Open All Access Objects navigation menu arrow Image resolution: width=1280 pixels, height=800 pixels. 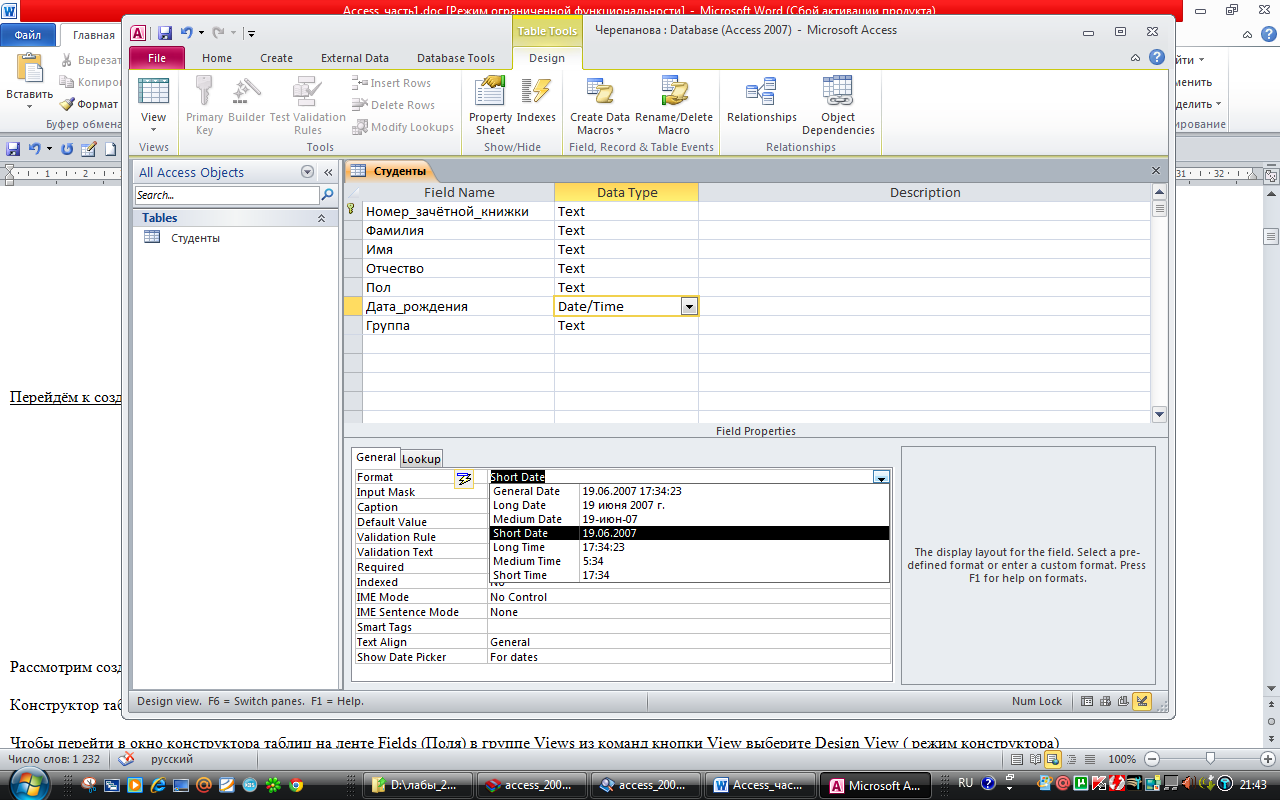pos(308,172)
